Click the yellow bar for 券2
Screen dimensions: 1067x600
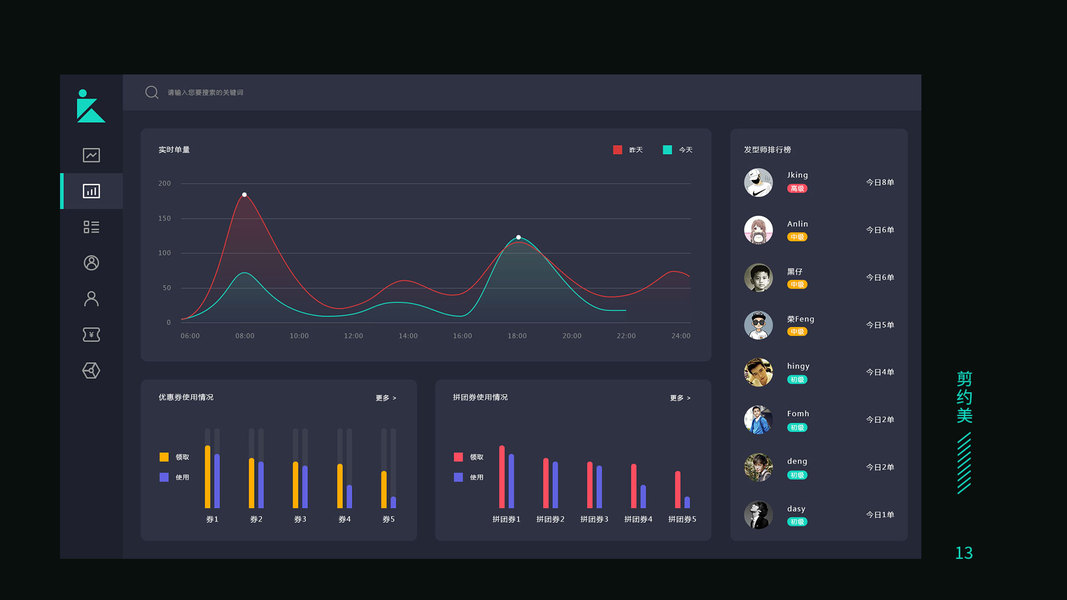click(x=251, y=483)
